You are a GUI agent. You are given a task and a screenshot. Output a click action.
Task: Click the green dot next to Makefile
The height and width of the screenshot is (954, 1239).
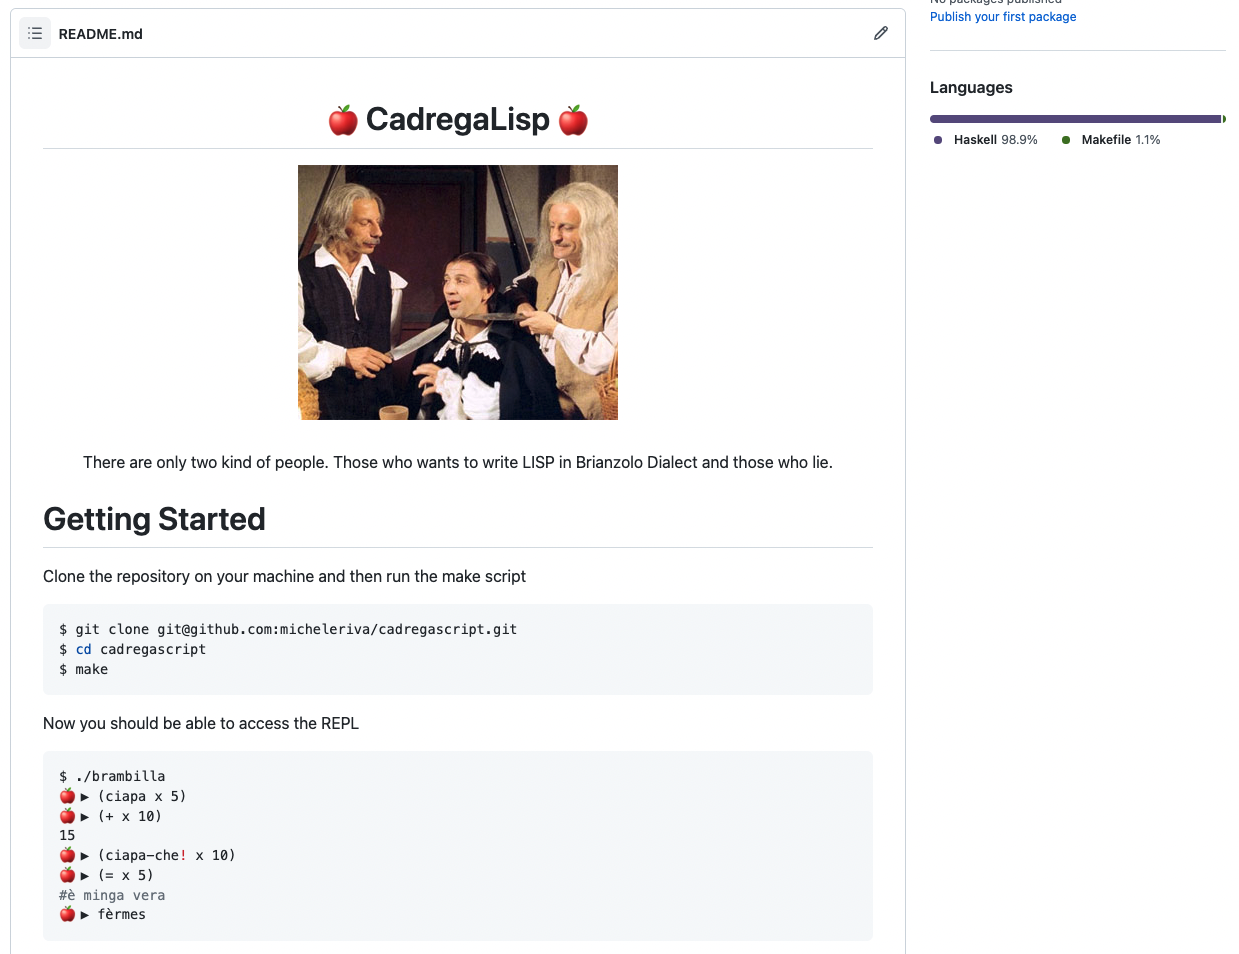pyautogui.click(x=1066, y=140)
